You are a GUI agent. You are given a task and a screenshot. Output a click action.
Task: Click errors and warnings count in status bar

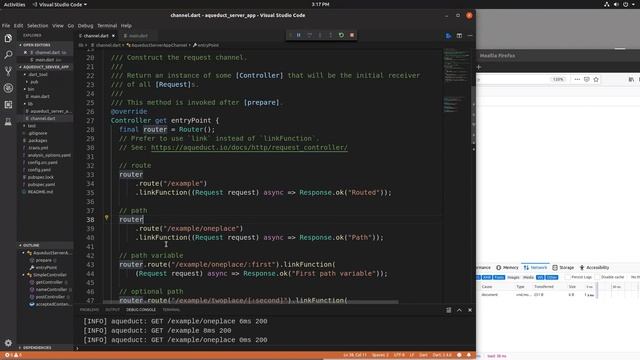(x=13, y=355)
